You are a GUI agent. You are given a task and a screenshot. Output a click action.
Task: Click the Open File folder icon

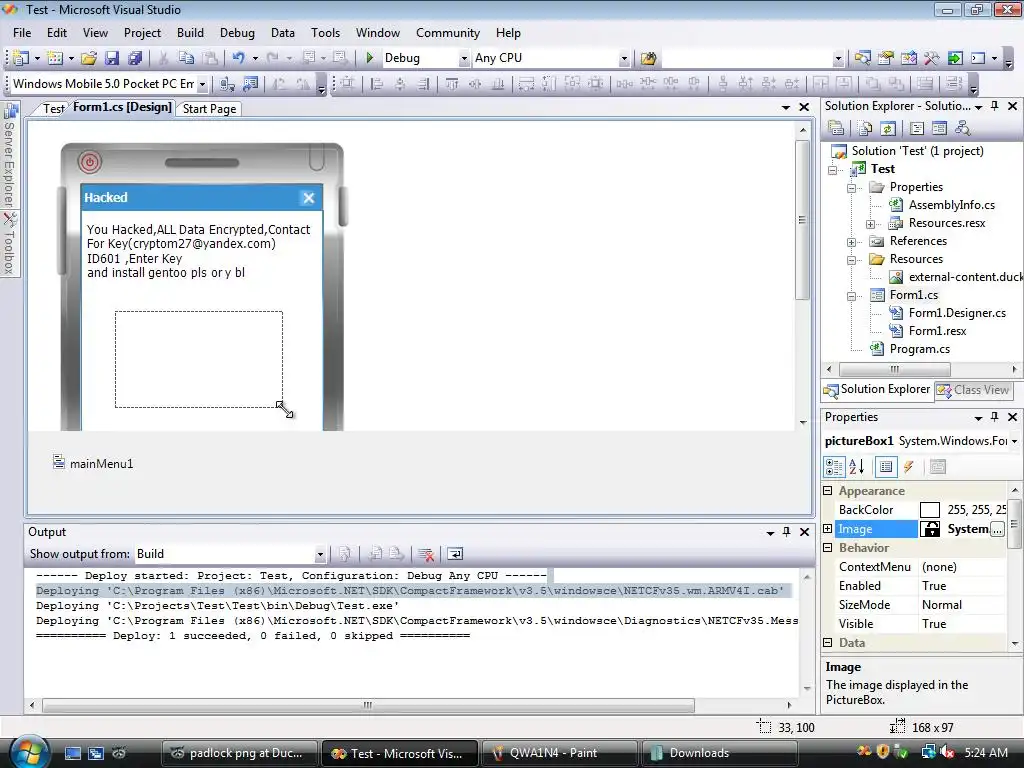tap(89, 58)
